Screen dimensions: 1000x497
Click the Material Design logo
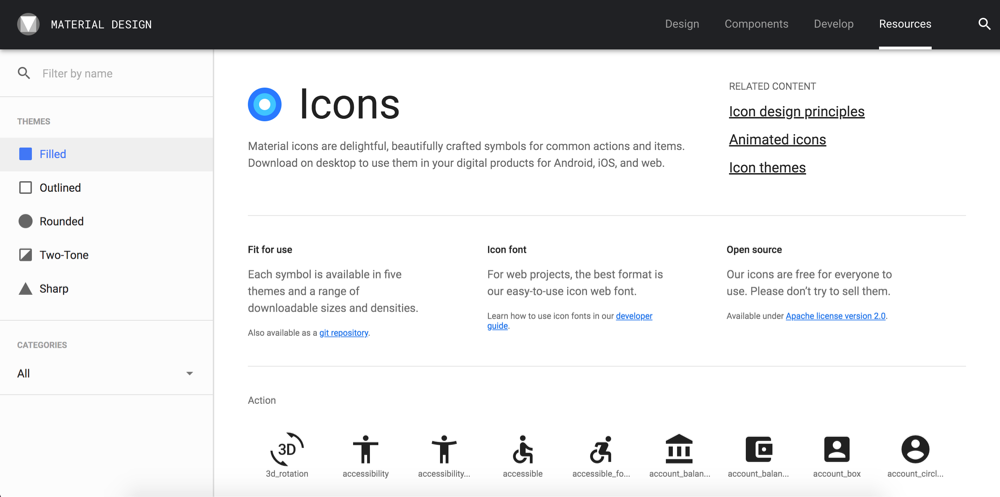click(x=28, y=24)
